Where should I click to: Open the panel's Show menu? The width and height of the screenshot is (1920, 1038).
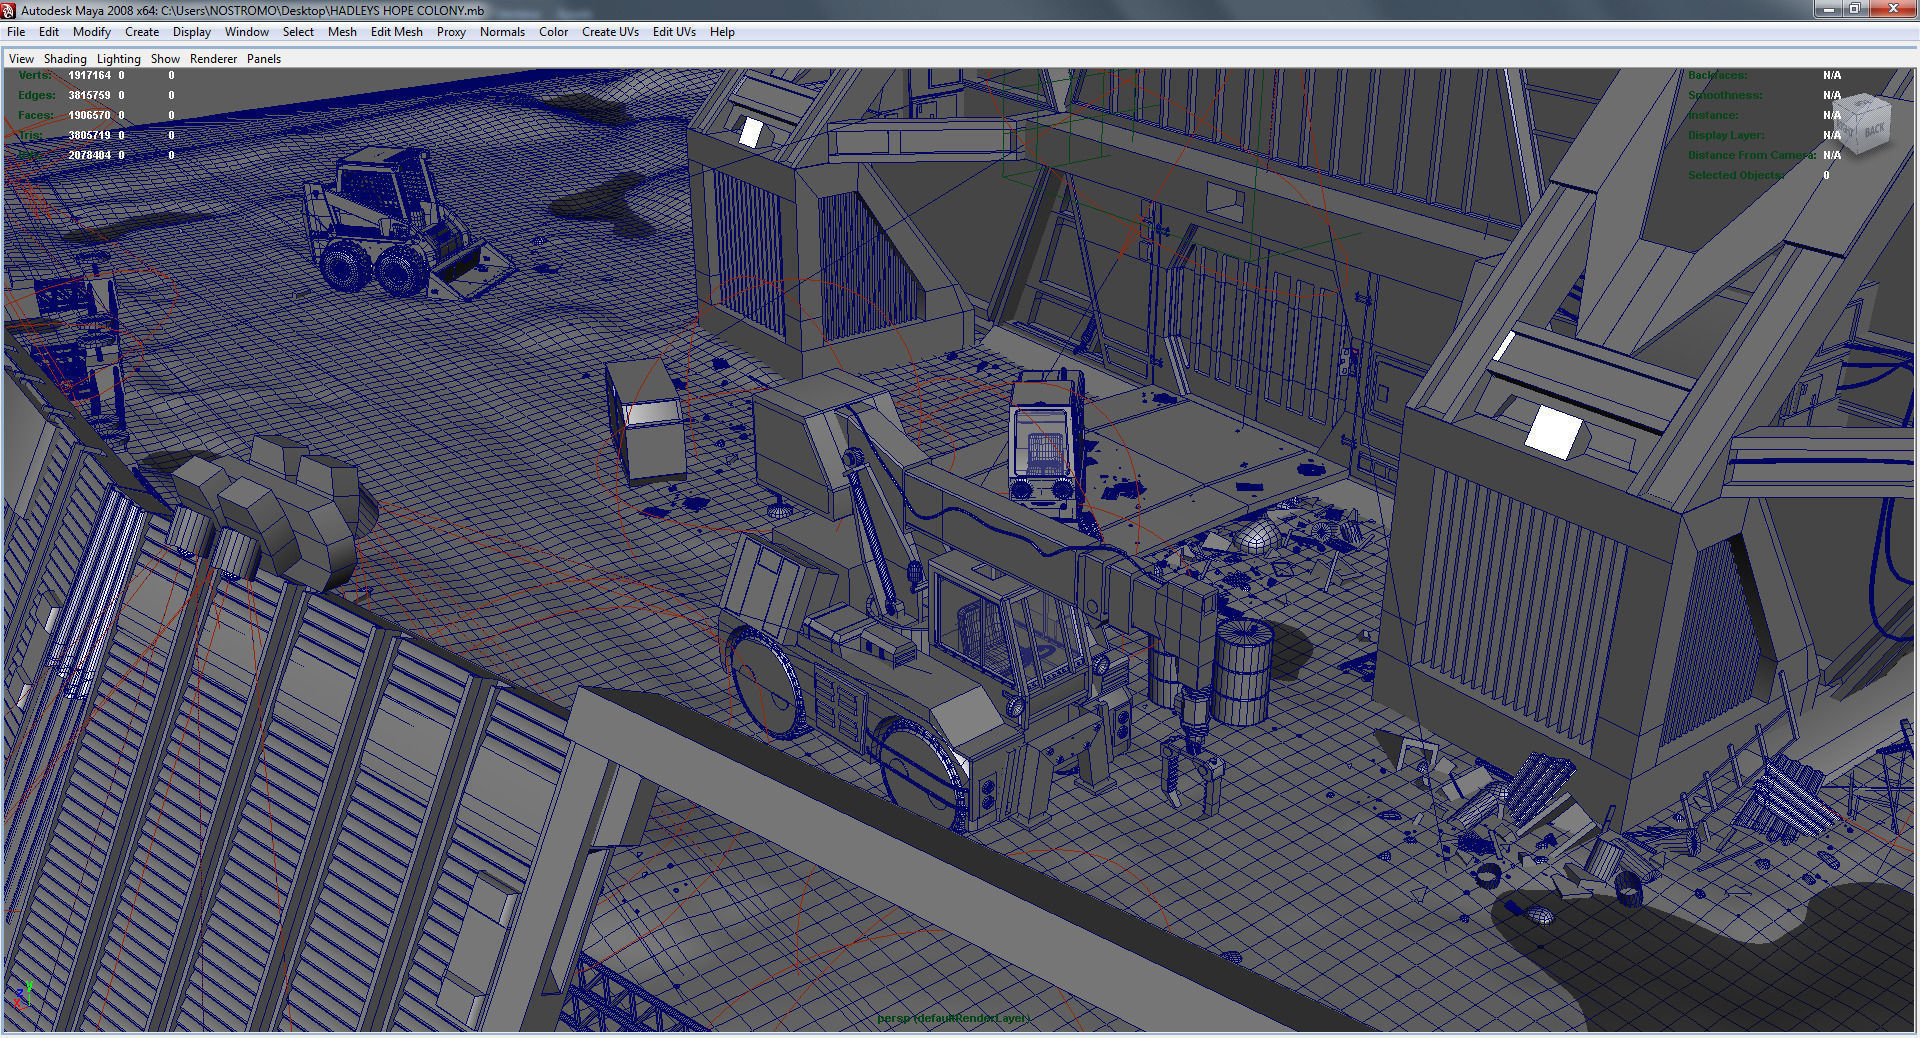165,59
